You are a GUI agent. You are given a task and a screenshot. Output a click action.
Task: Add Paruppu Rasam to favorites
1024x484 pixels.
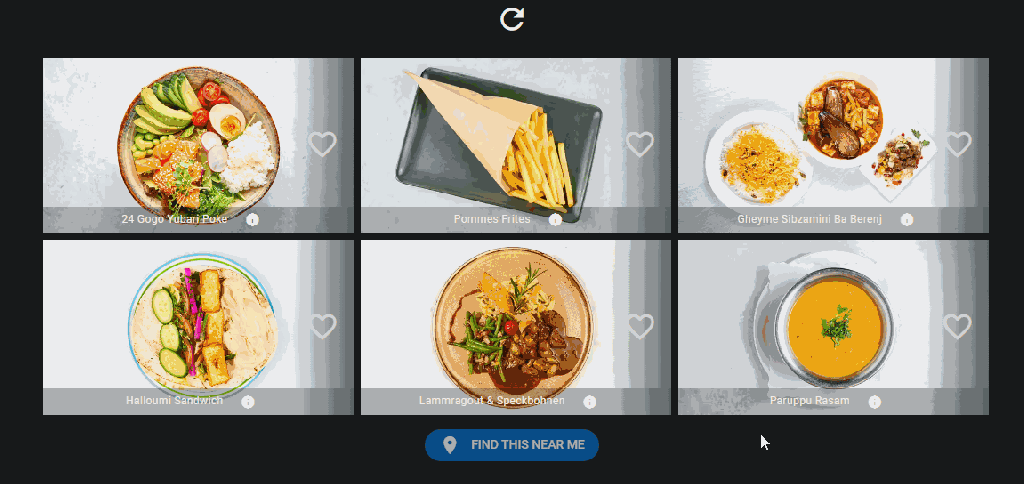pyautogui.click(x=958, y=326)
